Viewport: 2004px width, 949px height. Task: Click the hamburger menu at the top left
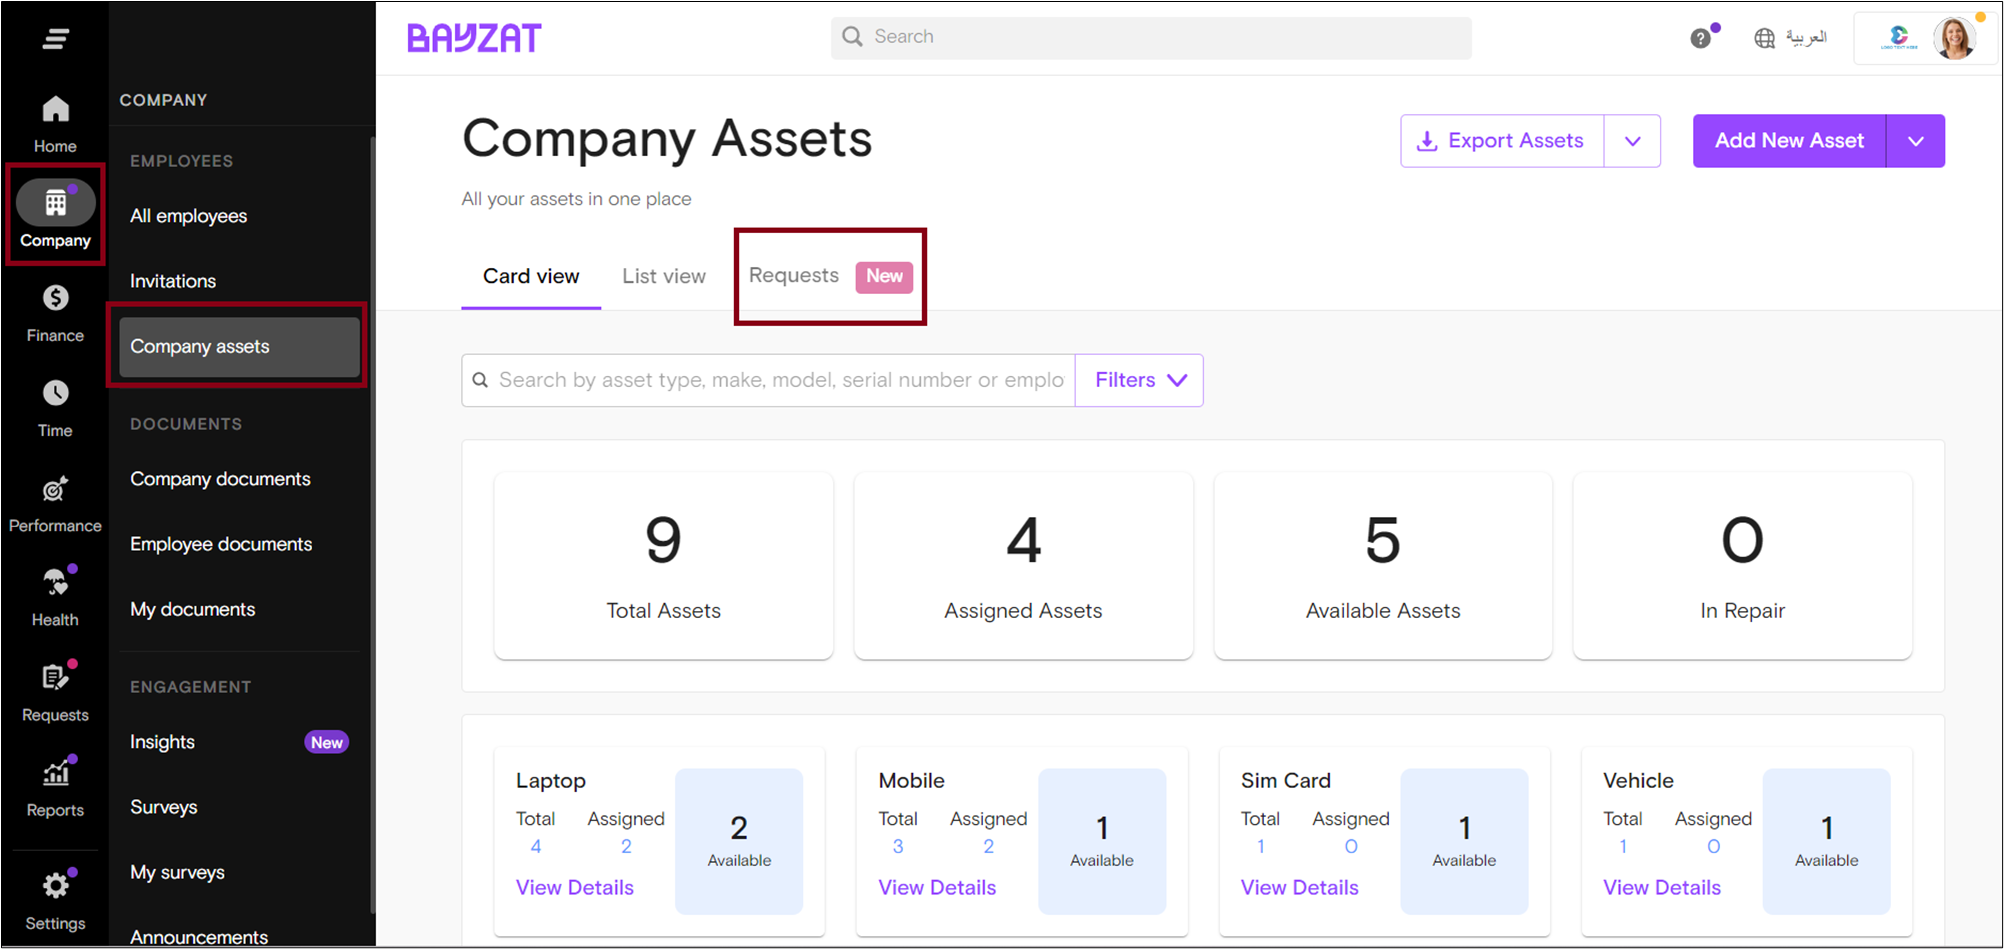pos(55,38)
